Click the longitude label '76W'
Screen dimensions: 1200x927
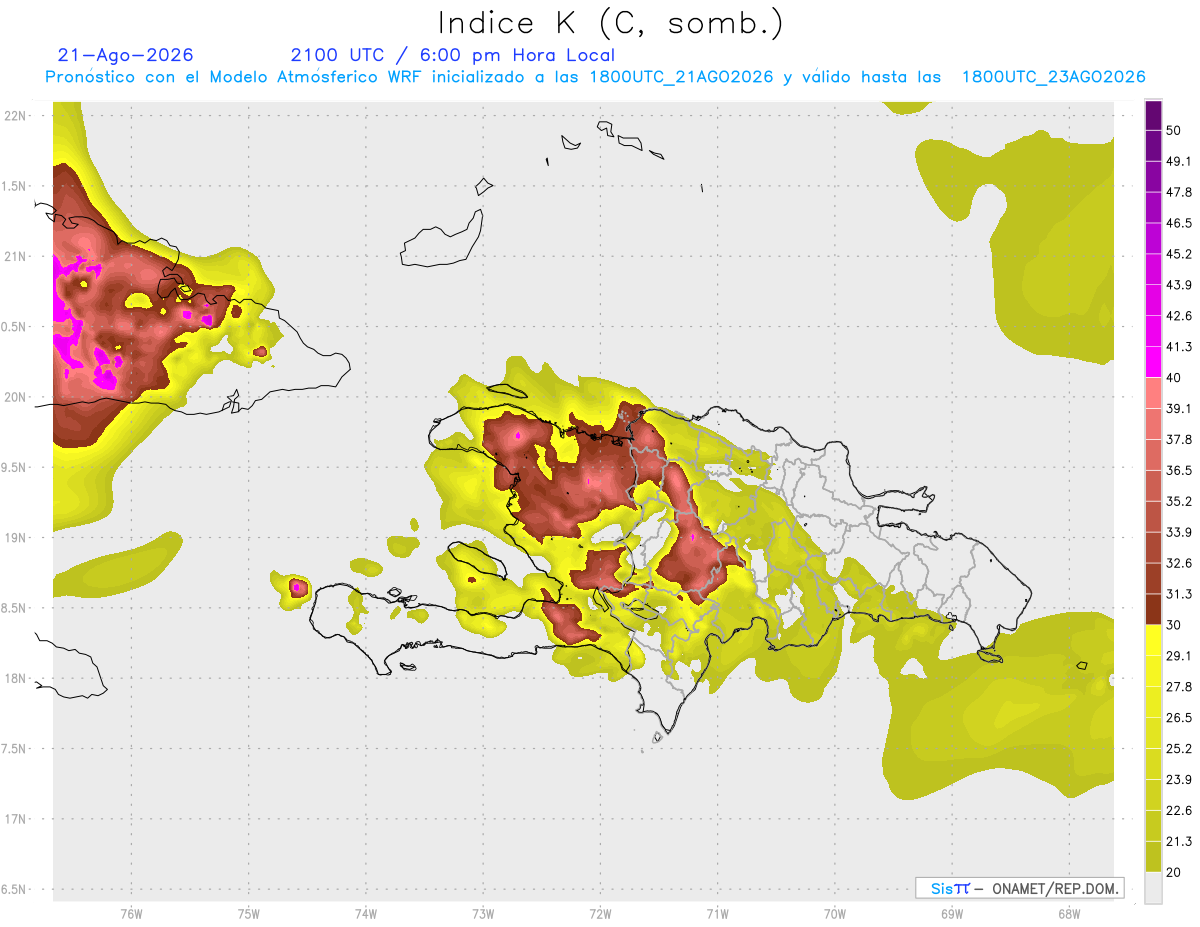[x=131, y=913]
